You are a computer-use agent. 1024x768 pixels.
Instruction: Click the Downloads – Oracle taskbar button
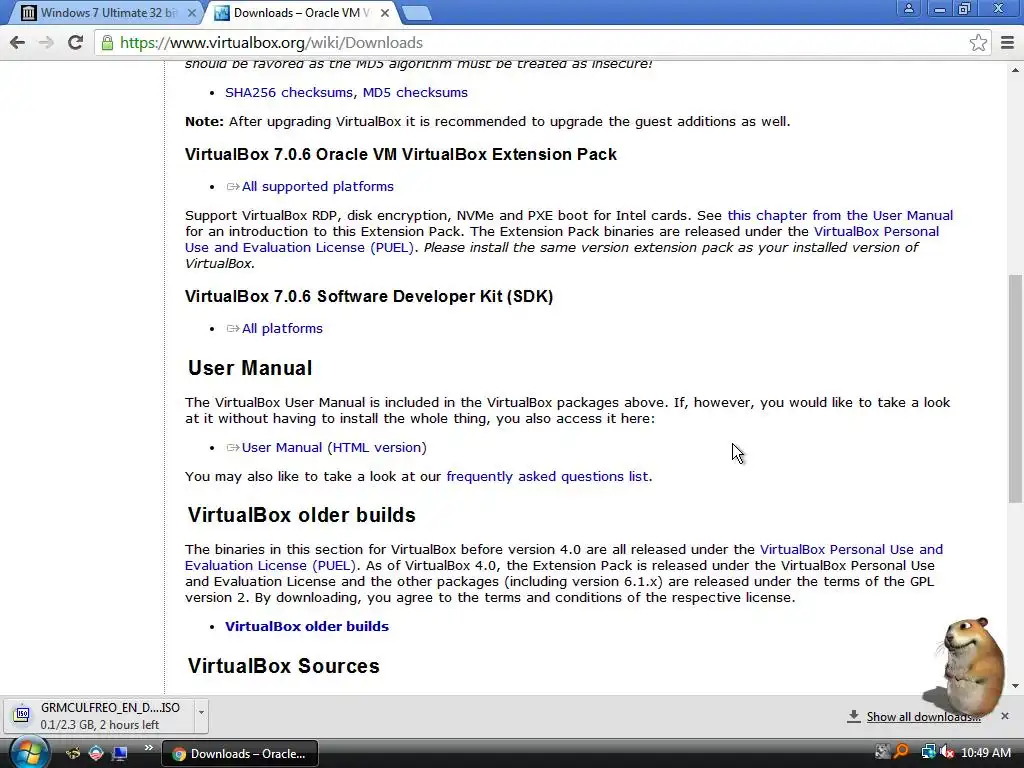tap(240, 754)
